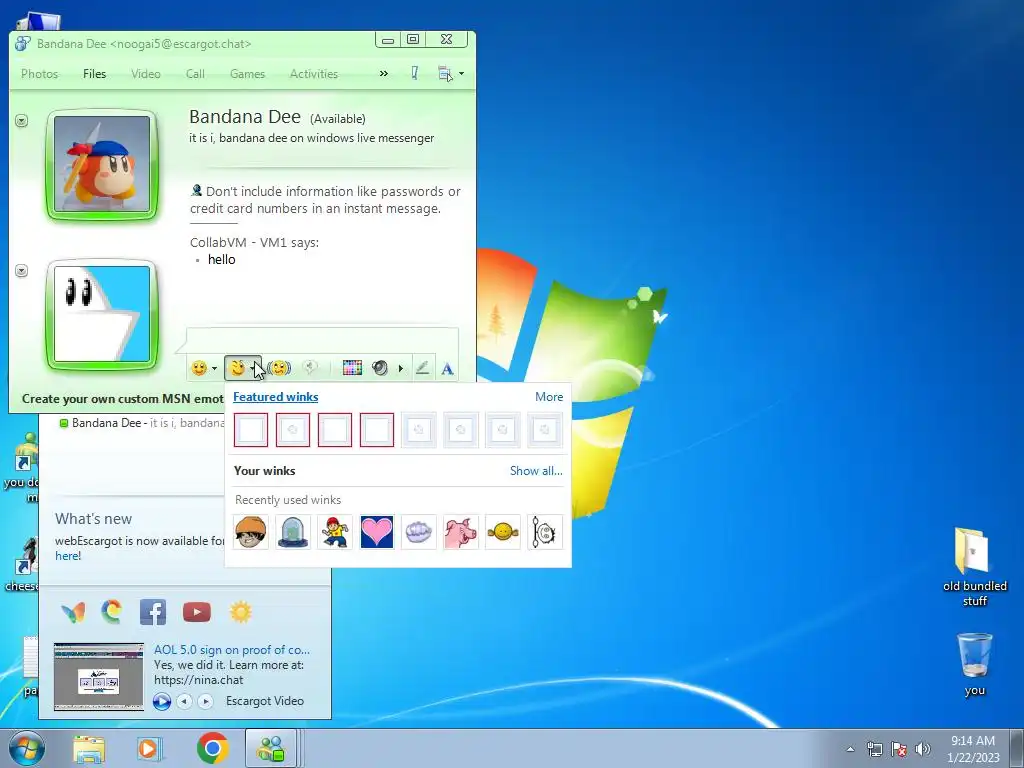Click the Escargot video thumbnail

click(x=99, y=677)
